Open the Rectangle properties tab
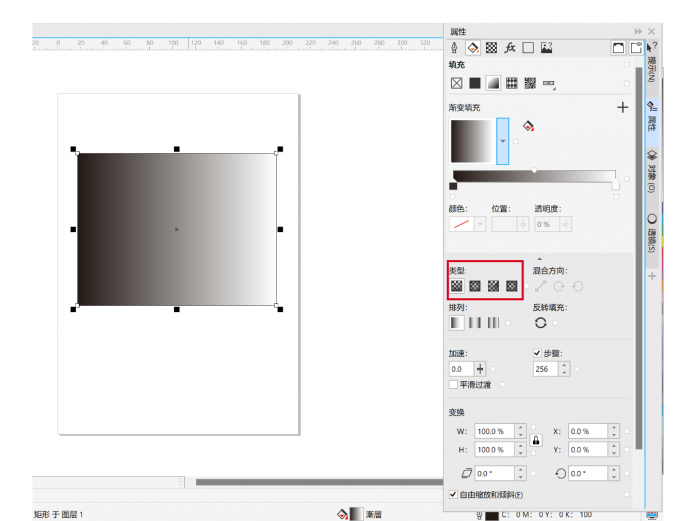 point(528,48)
